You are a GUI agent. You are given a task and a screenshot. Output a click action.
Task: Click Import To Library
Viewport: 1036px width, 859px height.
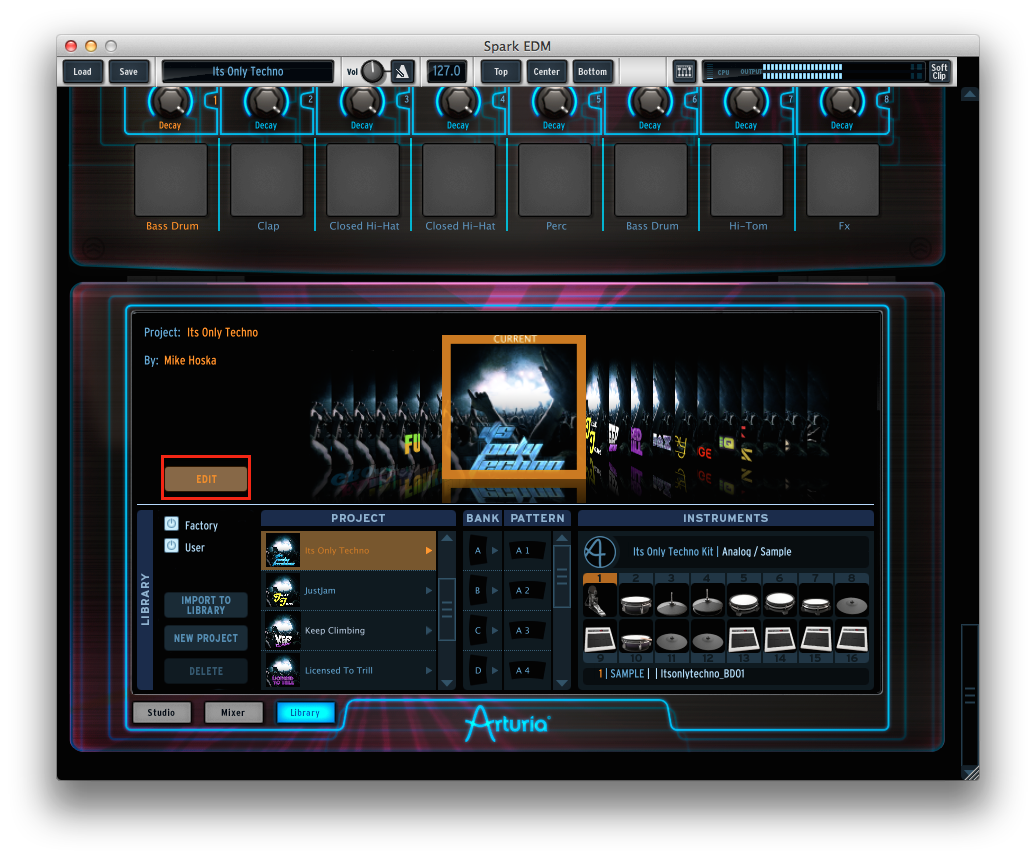point(206,605)
